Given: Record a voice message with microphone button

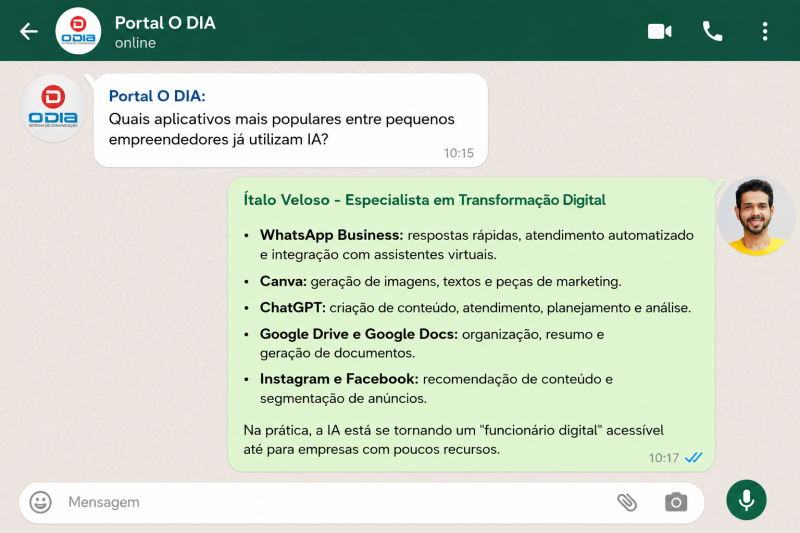Looking at the screenshot, I should pos(746,500).
